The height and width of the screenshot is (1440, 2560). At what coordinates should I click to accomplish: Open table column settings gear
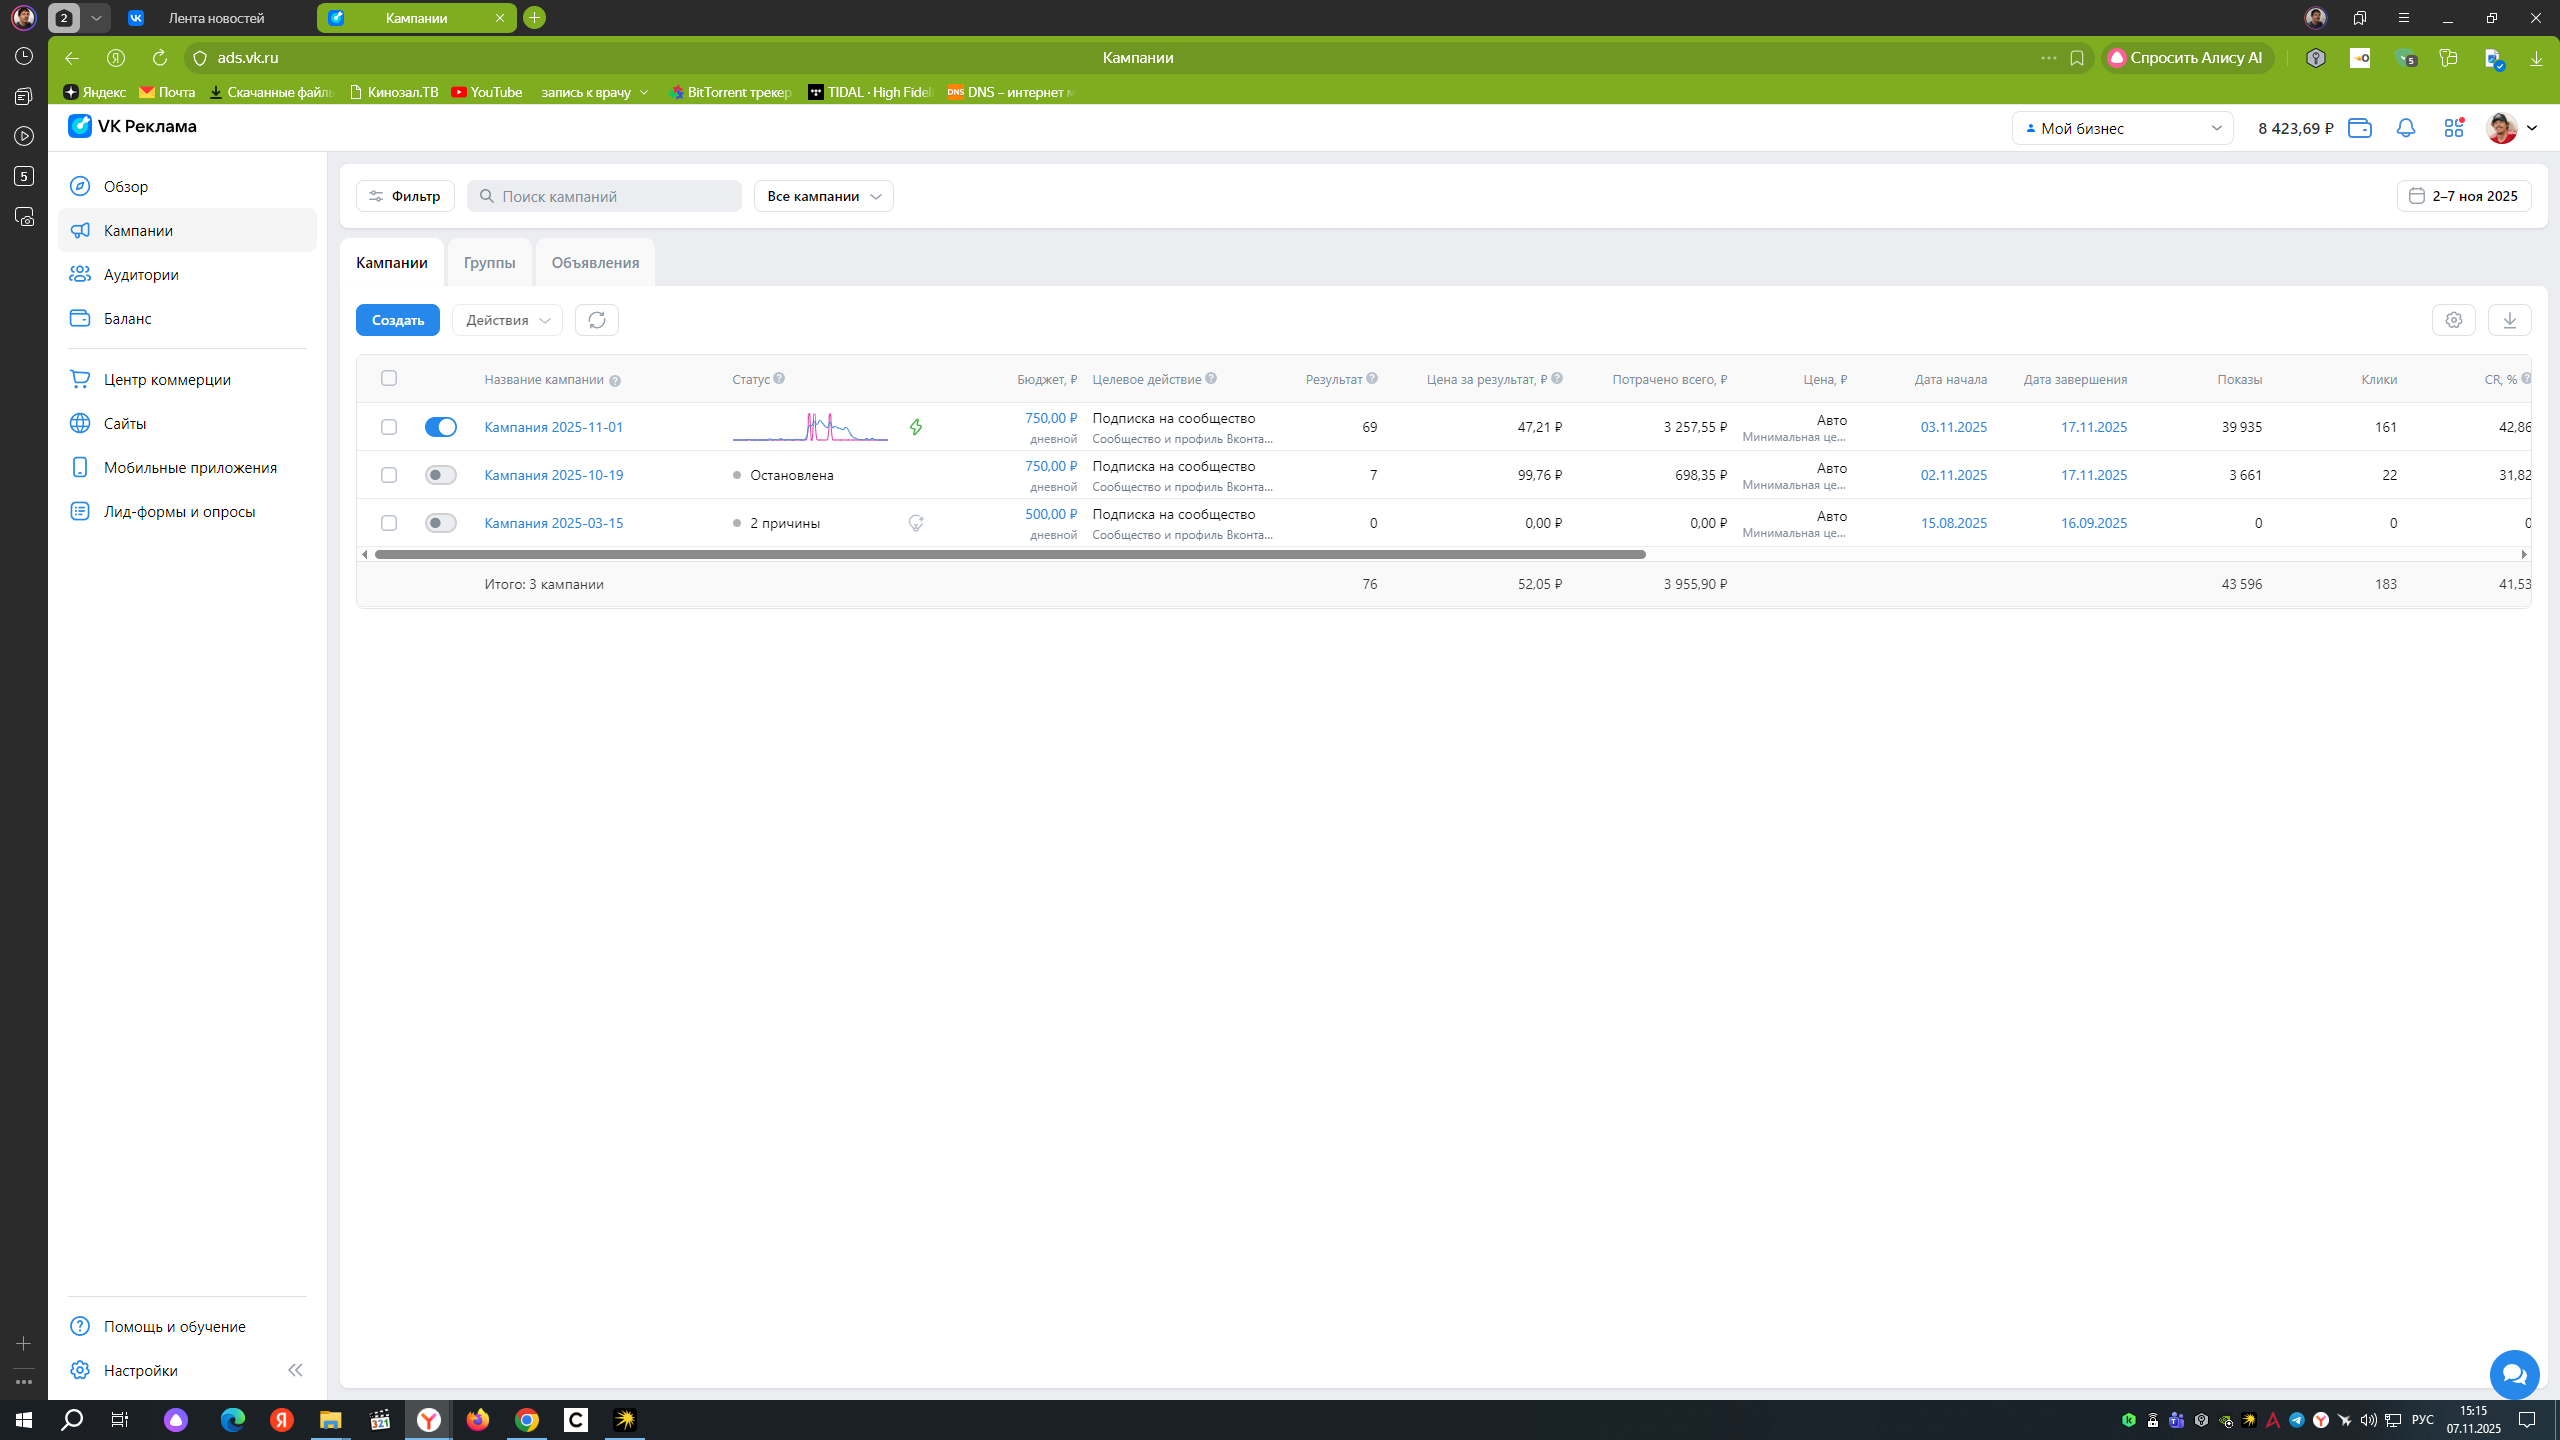click(x=2453, y=320)
